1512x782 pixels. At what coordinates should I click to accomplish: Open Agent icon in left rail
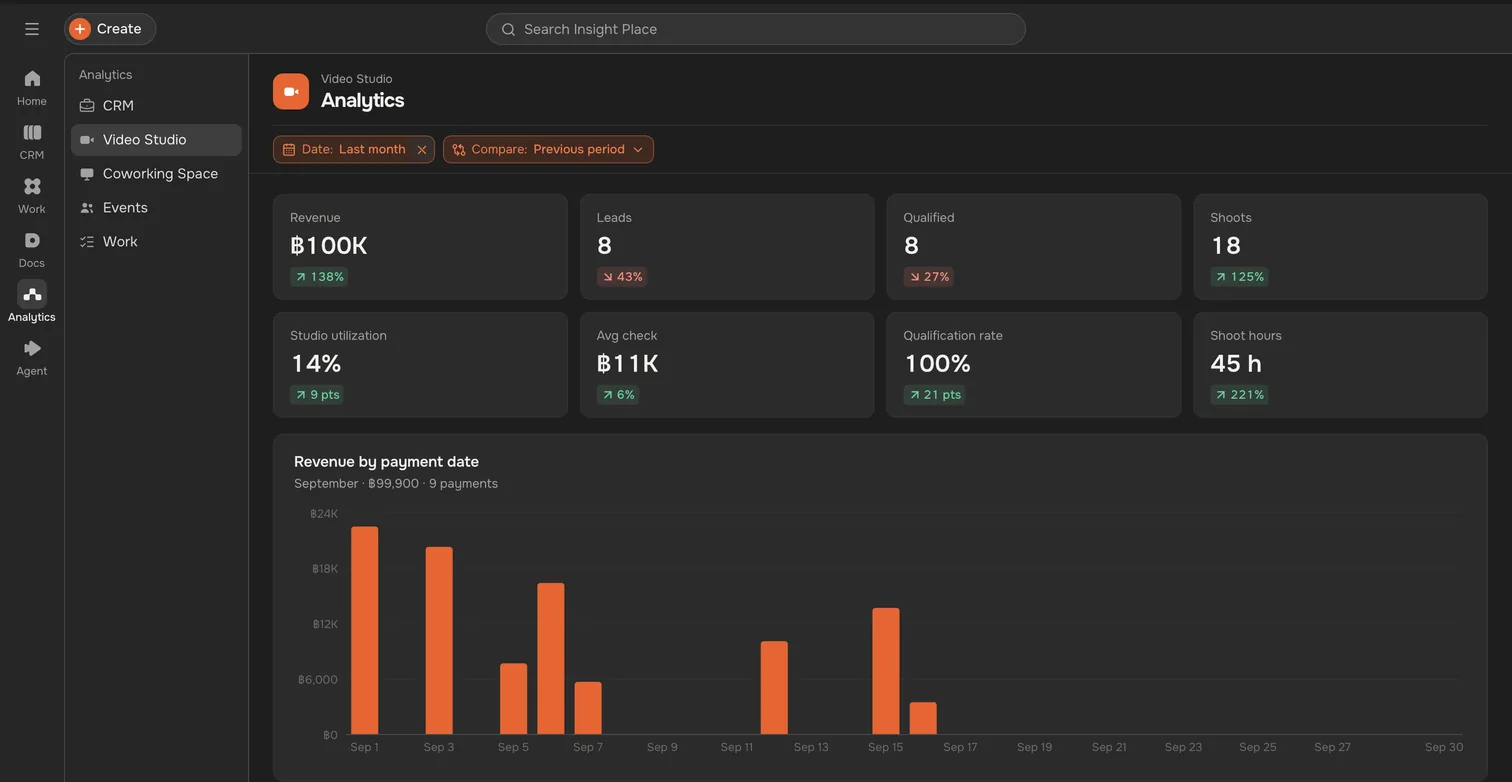pos(32,357)
